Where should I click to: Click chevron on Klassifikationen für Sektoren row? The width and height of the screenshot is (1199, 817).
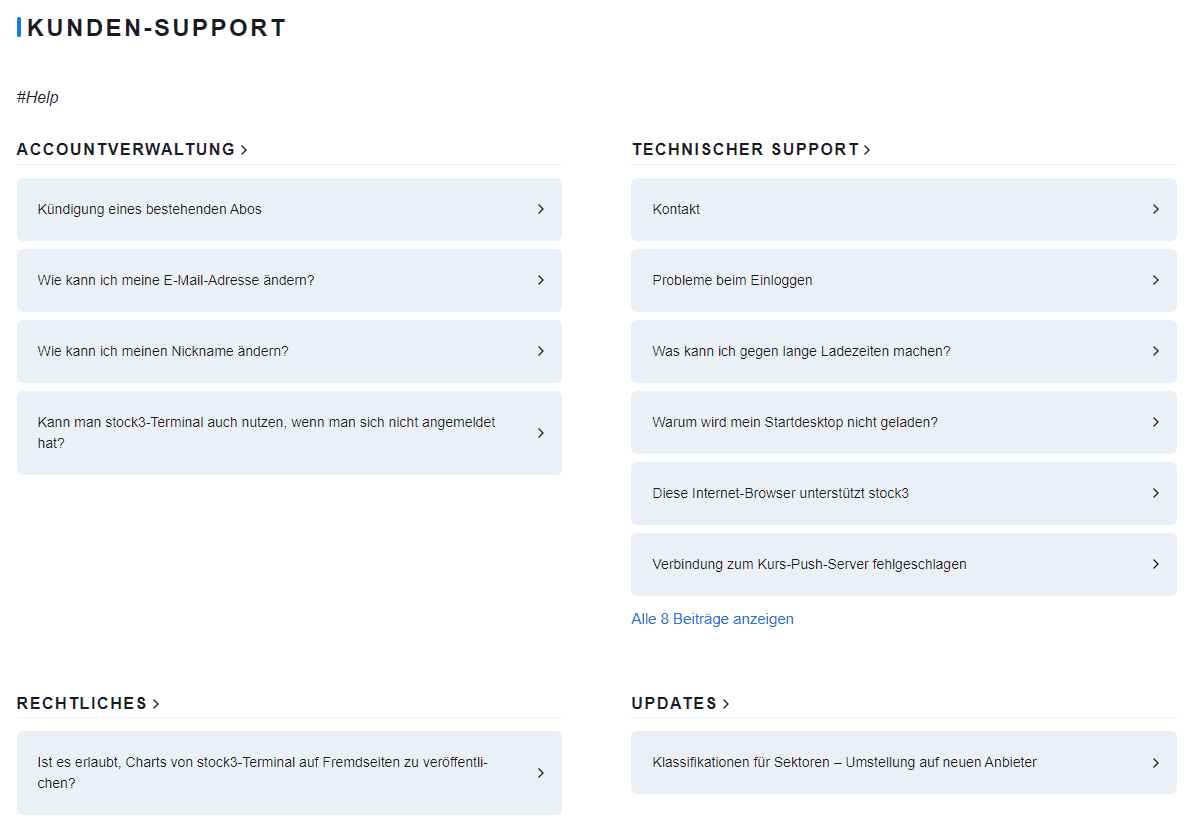coord(1155,763)
